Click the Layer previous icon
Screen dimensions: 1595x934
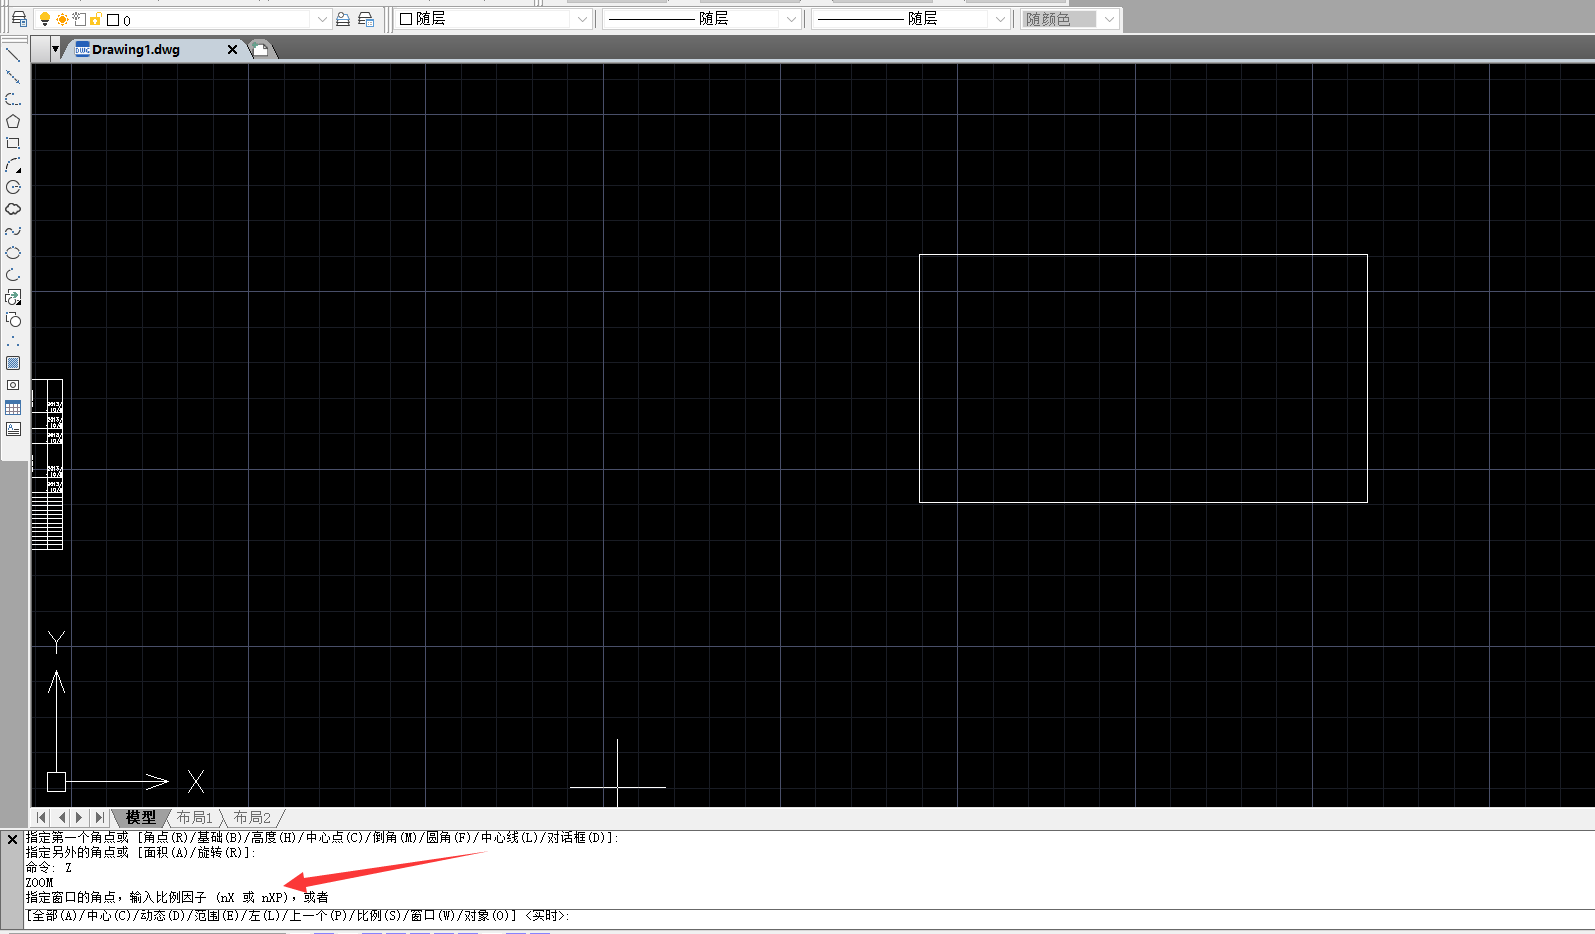(366, 19)
